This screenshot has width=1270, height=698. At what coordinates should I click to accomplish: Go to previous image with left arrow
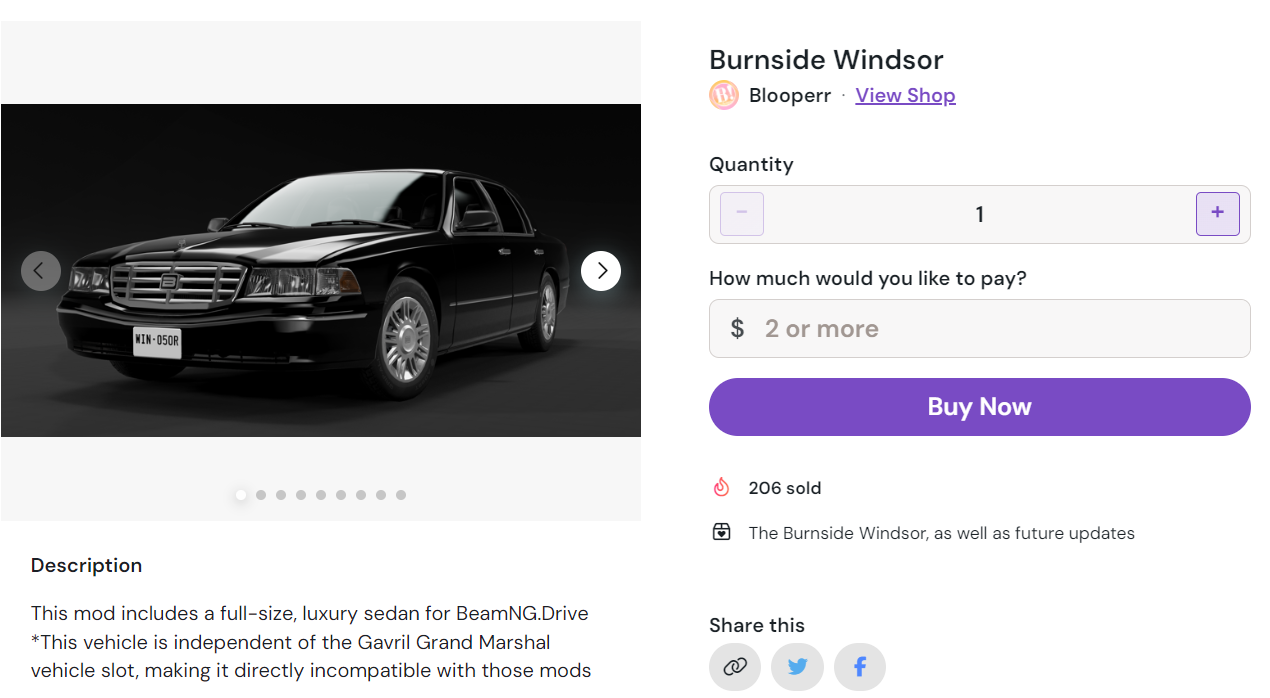pyautogui.click(x=41, y=270)
